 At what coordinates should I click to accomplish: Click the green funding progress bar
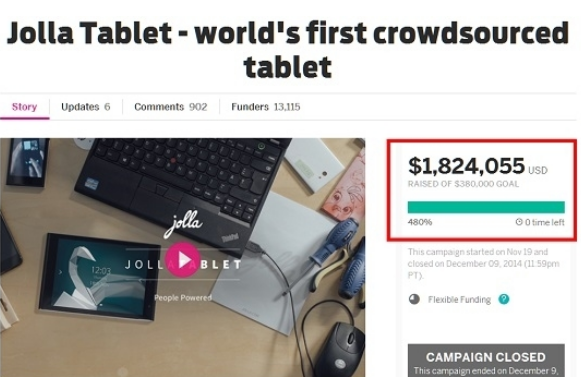pyautogui.click(x=486, y=207)
